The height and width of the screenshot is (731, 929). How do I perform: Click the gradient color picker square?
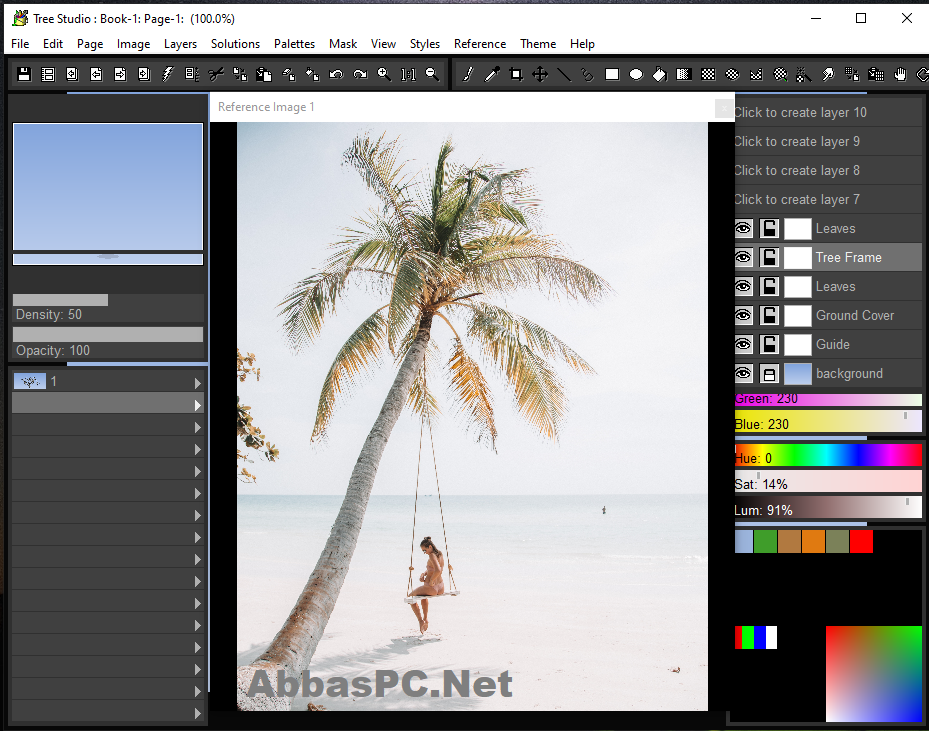coord(874,674)
